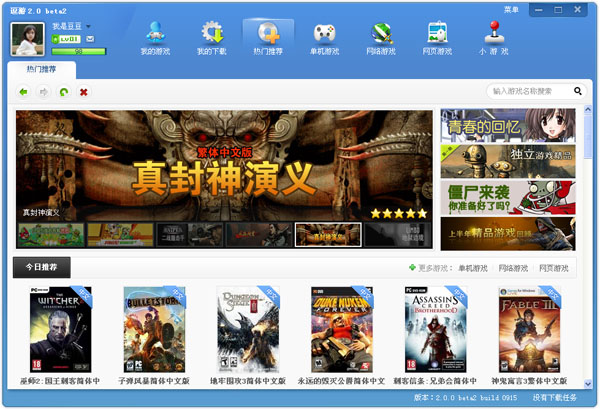The image size is (600, 410).
Task: Click the scrollbar down arrow
Action: click(x=588, y=384)
